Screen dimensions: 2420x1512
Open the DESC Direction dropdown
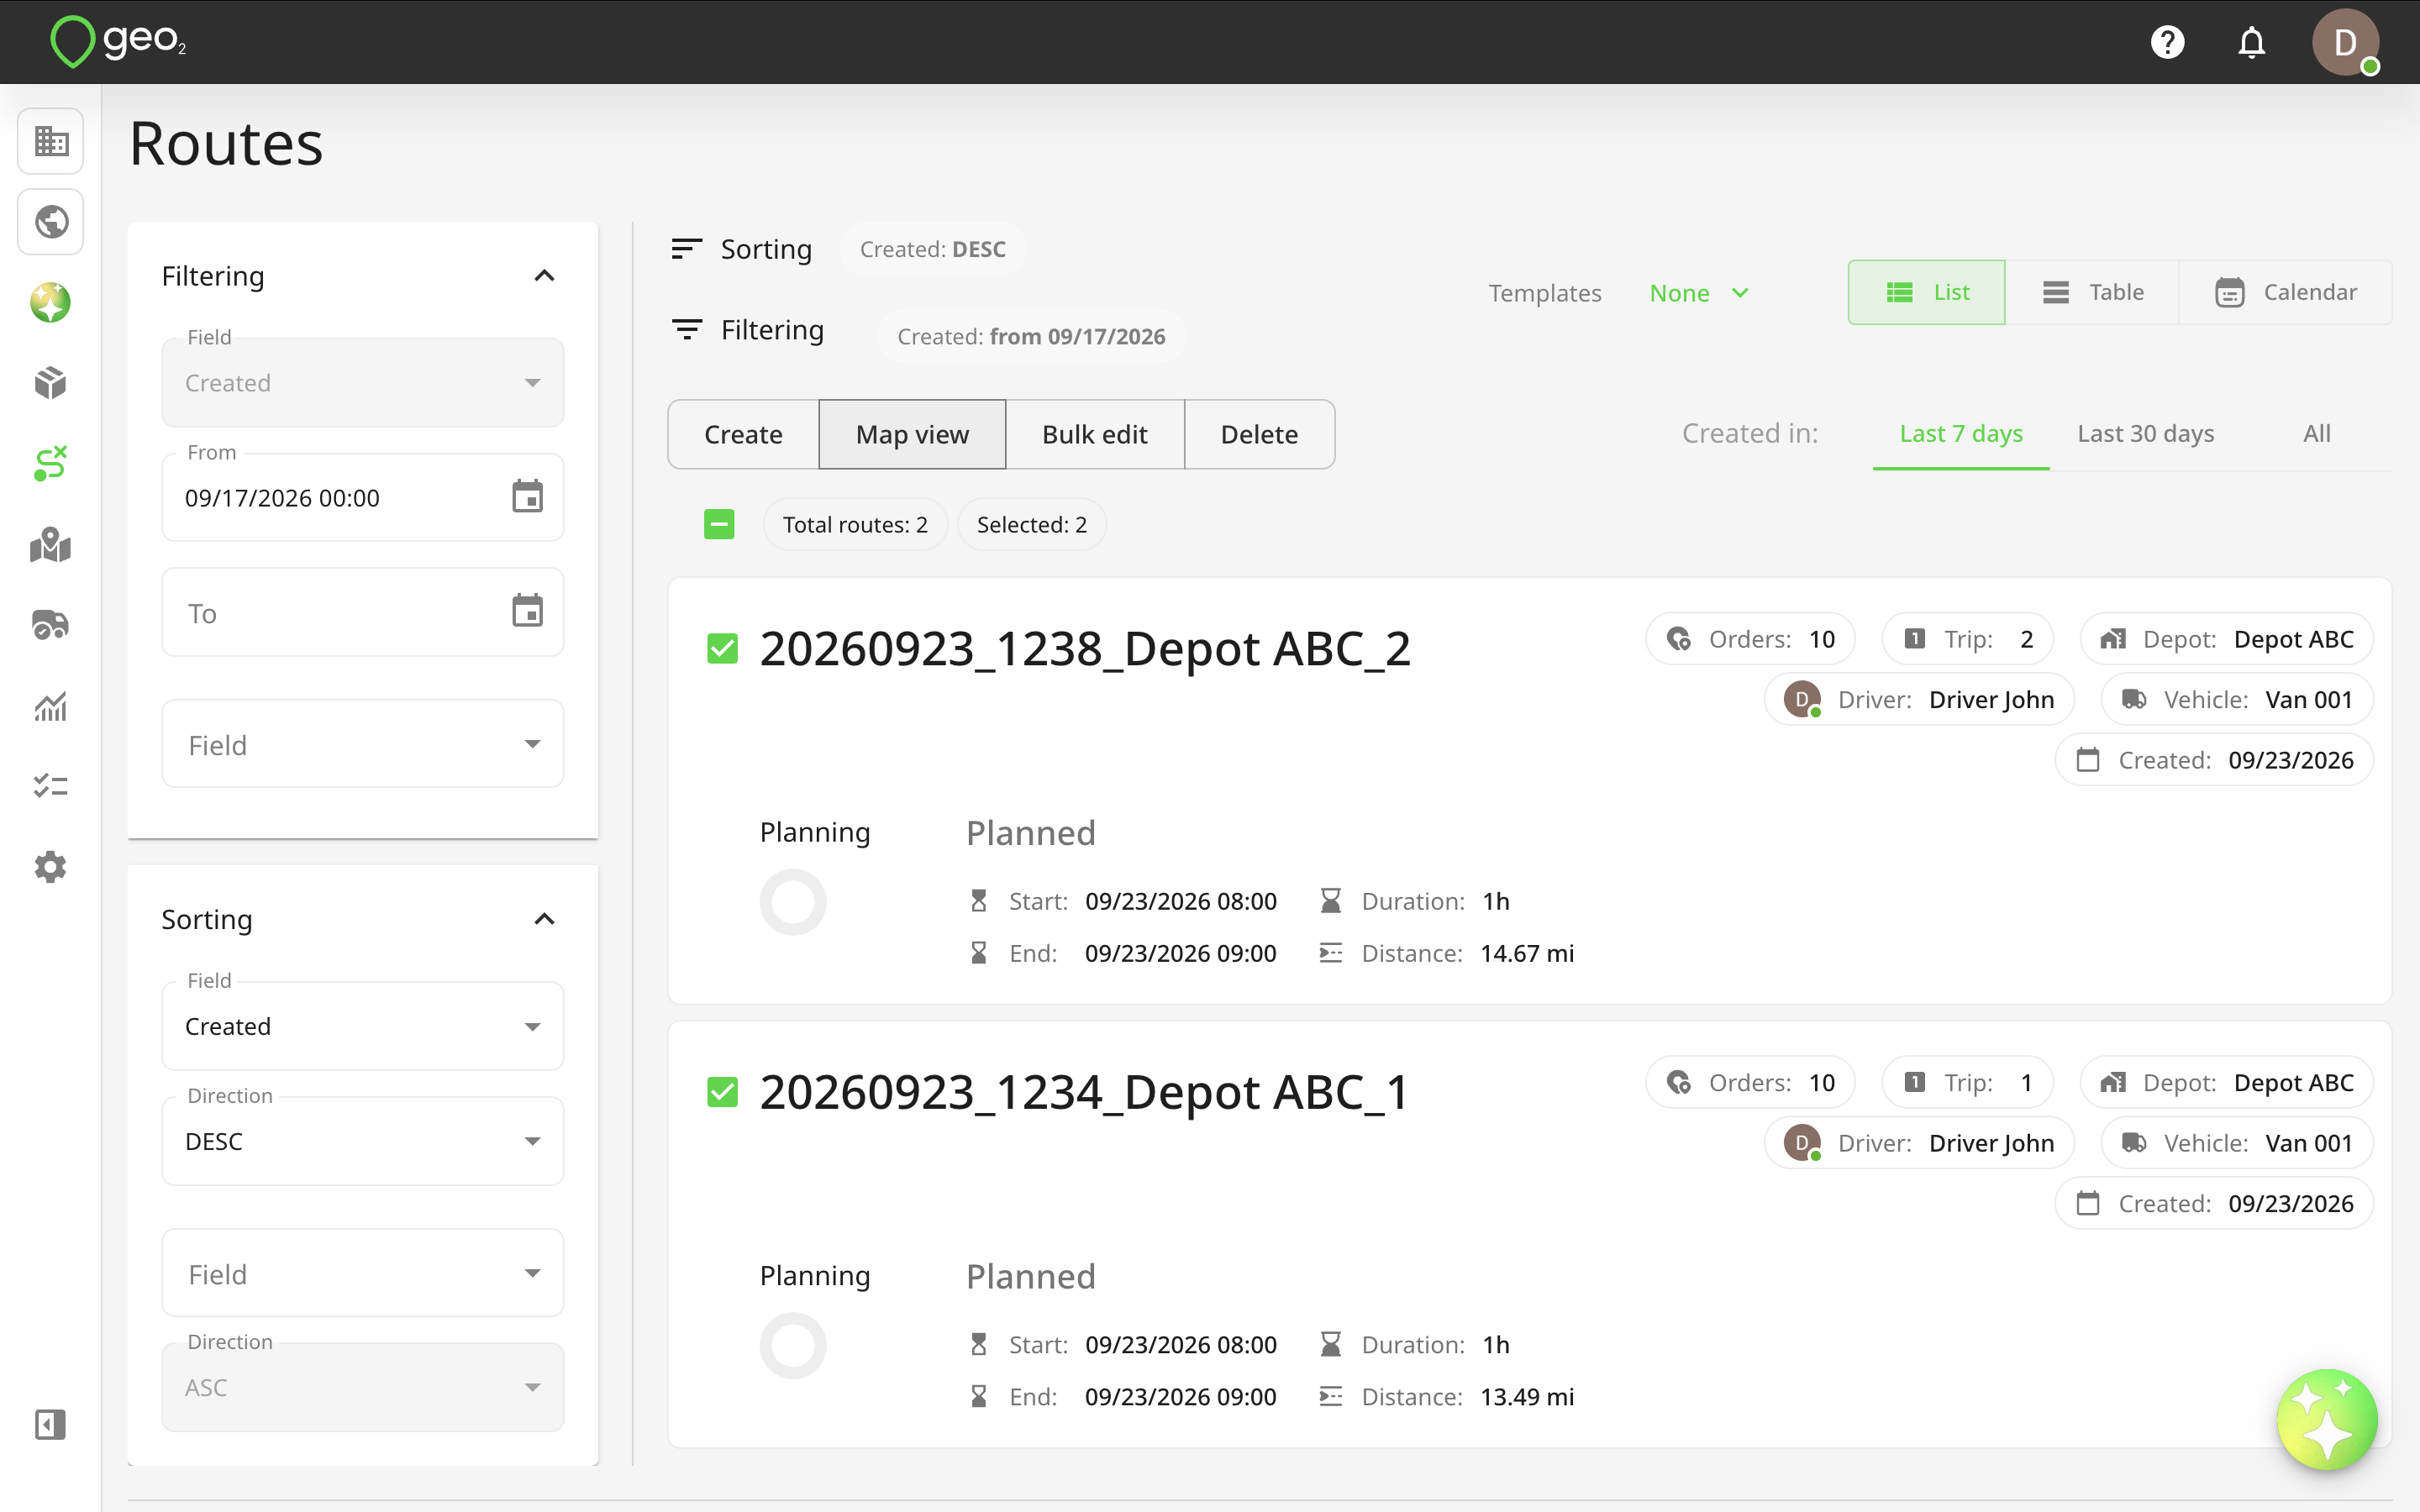pos(363,1141)
